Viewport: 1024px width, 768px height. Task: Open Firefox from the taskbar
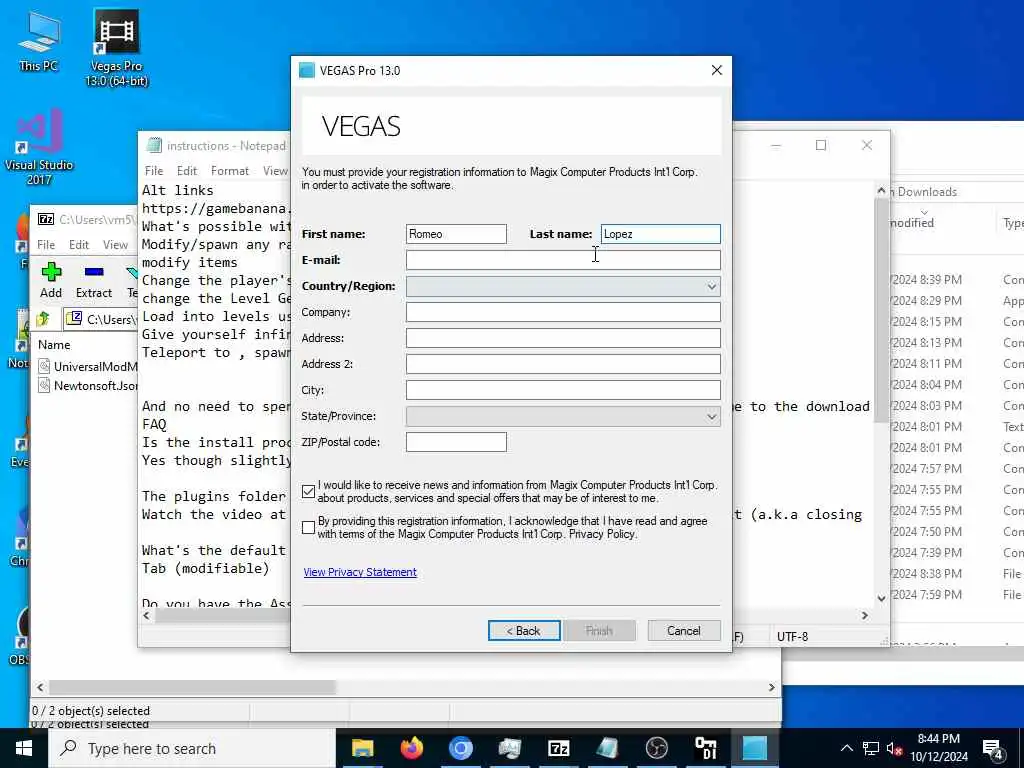pyautogui.click(x=411, y=748)
